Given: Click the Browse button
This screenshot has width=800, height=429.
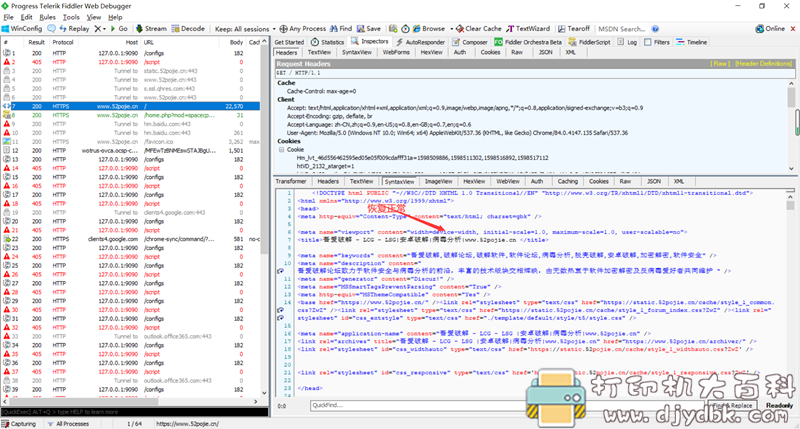Looking at the screenshot, I should point(429,29).
